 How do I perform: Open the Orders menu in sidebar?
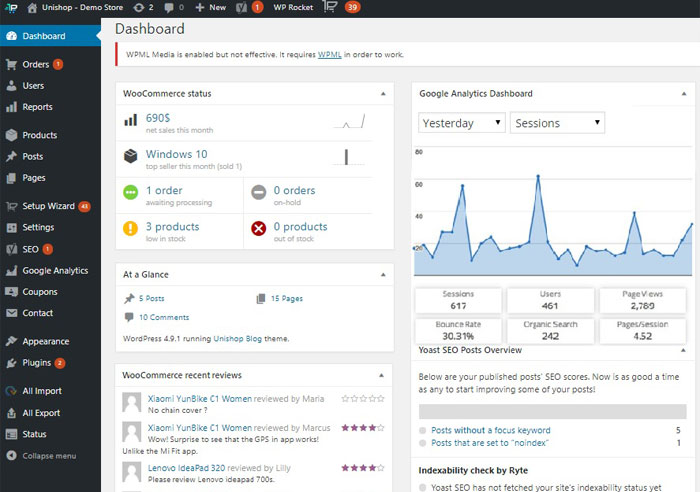[36, 65]
